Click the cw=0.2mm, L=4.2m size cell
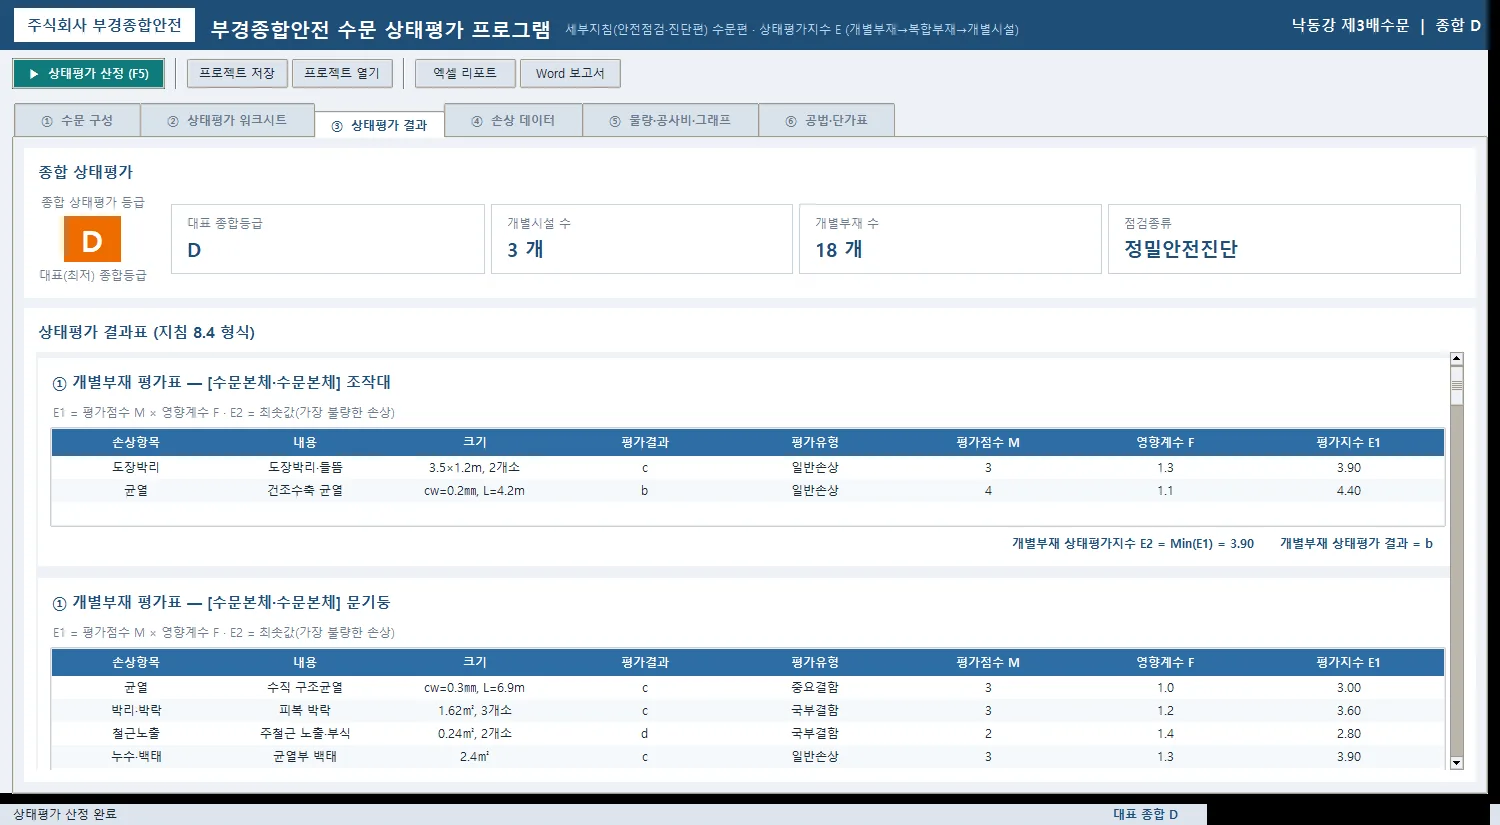The width and height of the screenshot is (1500, 825). 474,490
